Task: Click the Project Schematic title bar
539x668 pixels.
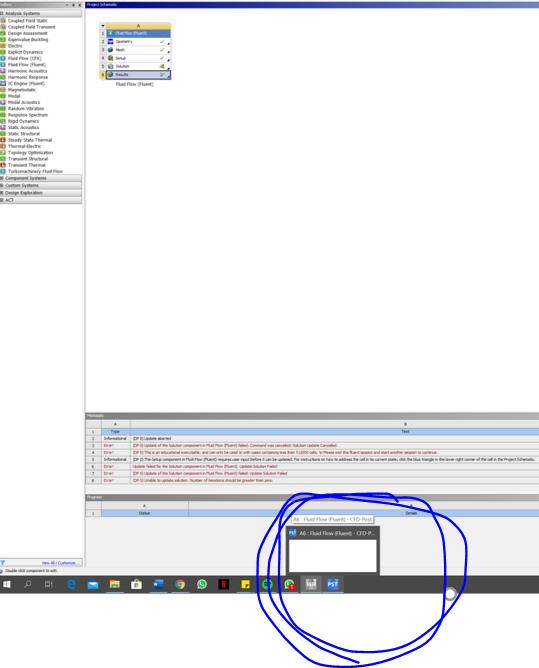Action: pos(312,5)
